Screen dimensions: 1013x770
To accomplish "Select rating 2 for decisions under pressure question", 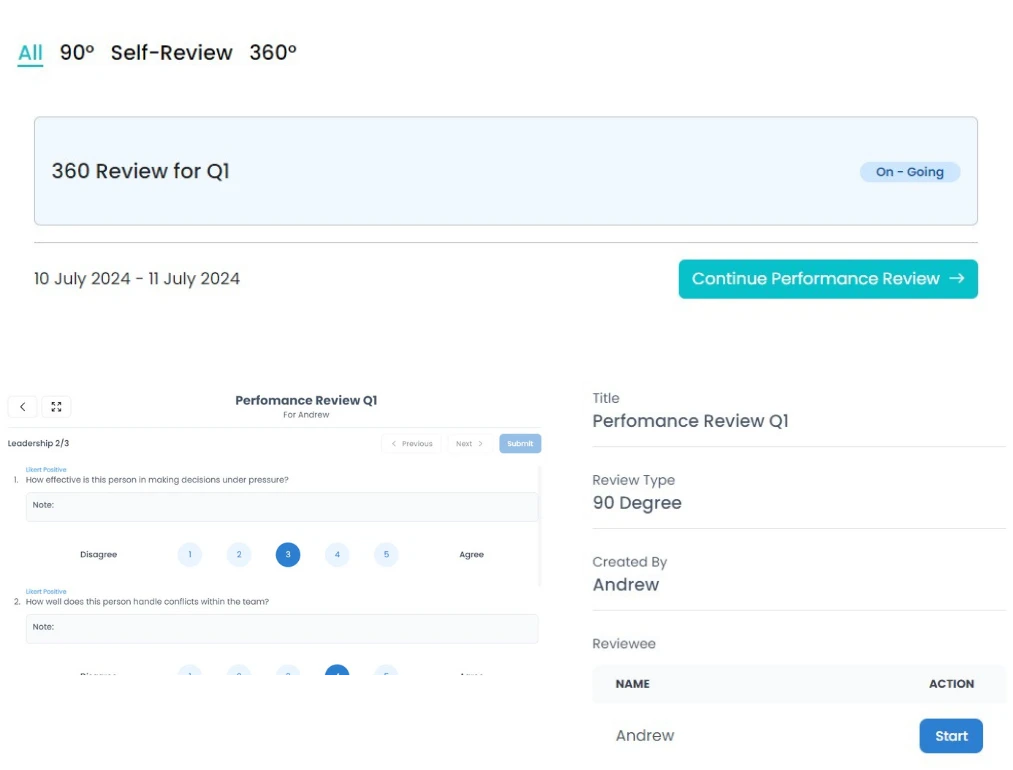I will point(238,554).
